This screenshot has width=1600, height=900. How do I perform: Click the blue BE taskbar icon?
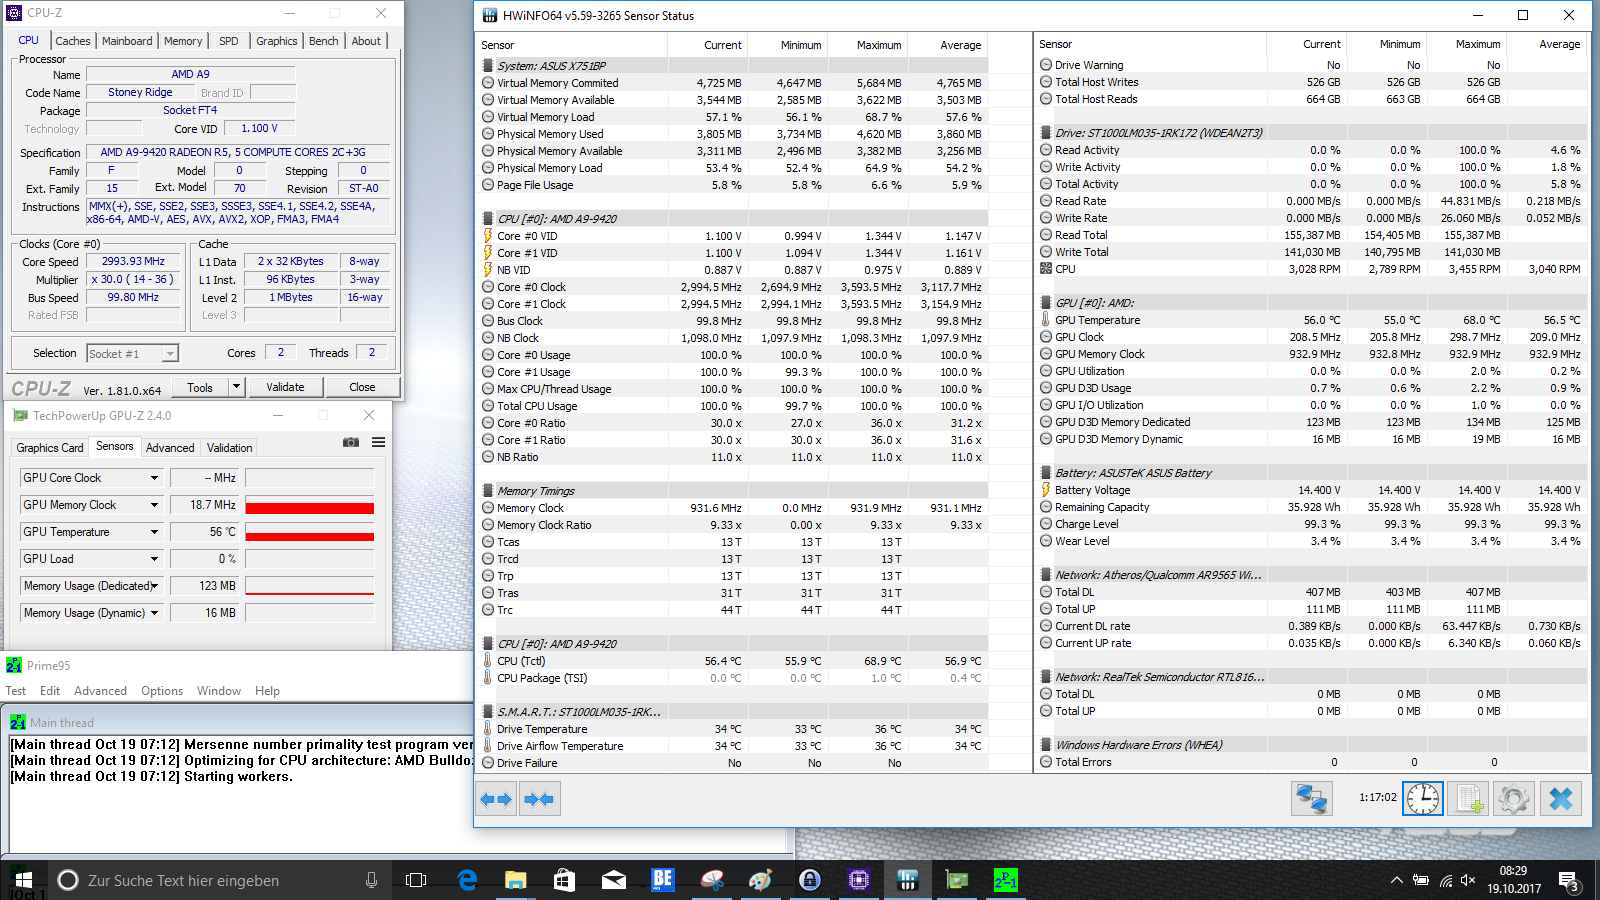(662, 880)
